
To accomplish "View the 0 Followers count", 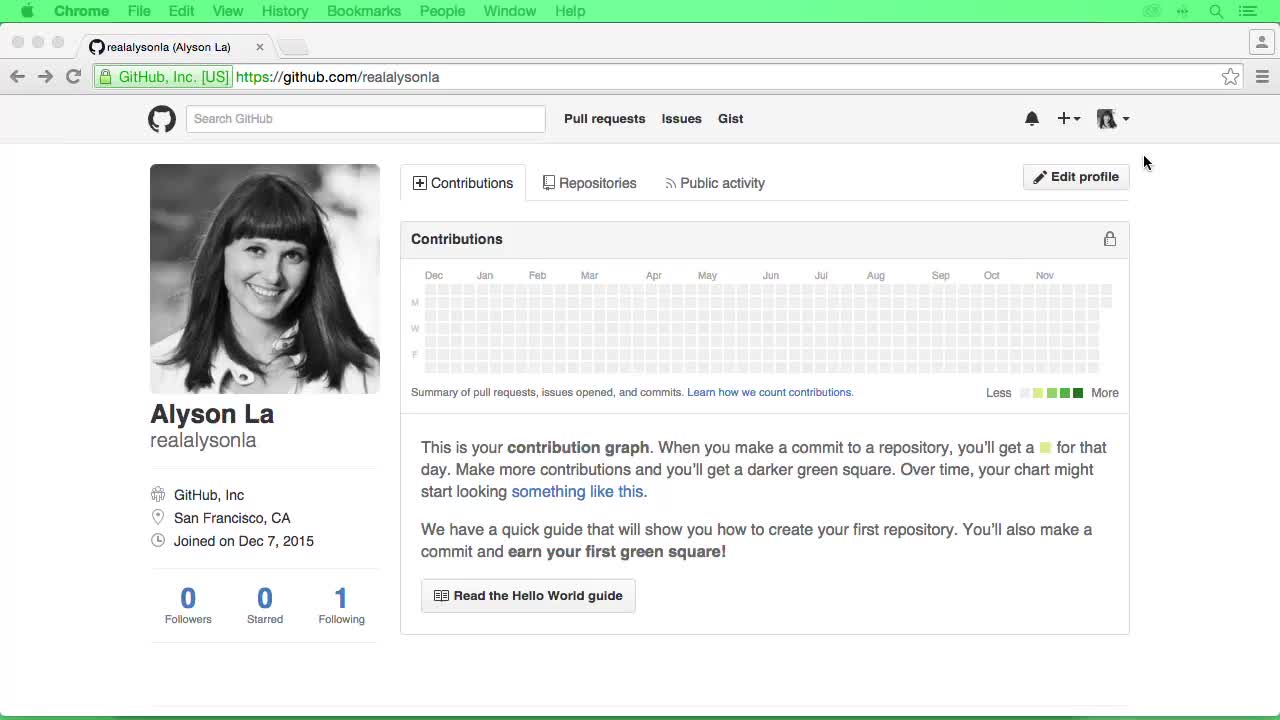I will click(188, 605).
